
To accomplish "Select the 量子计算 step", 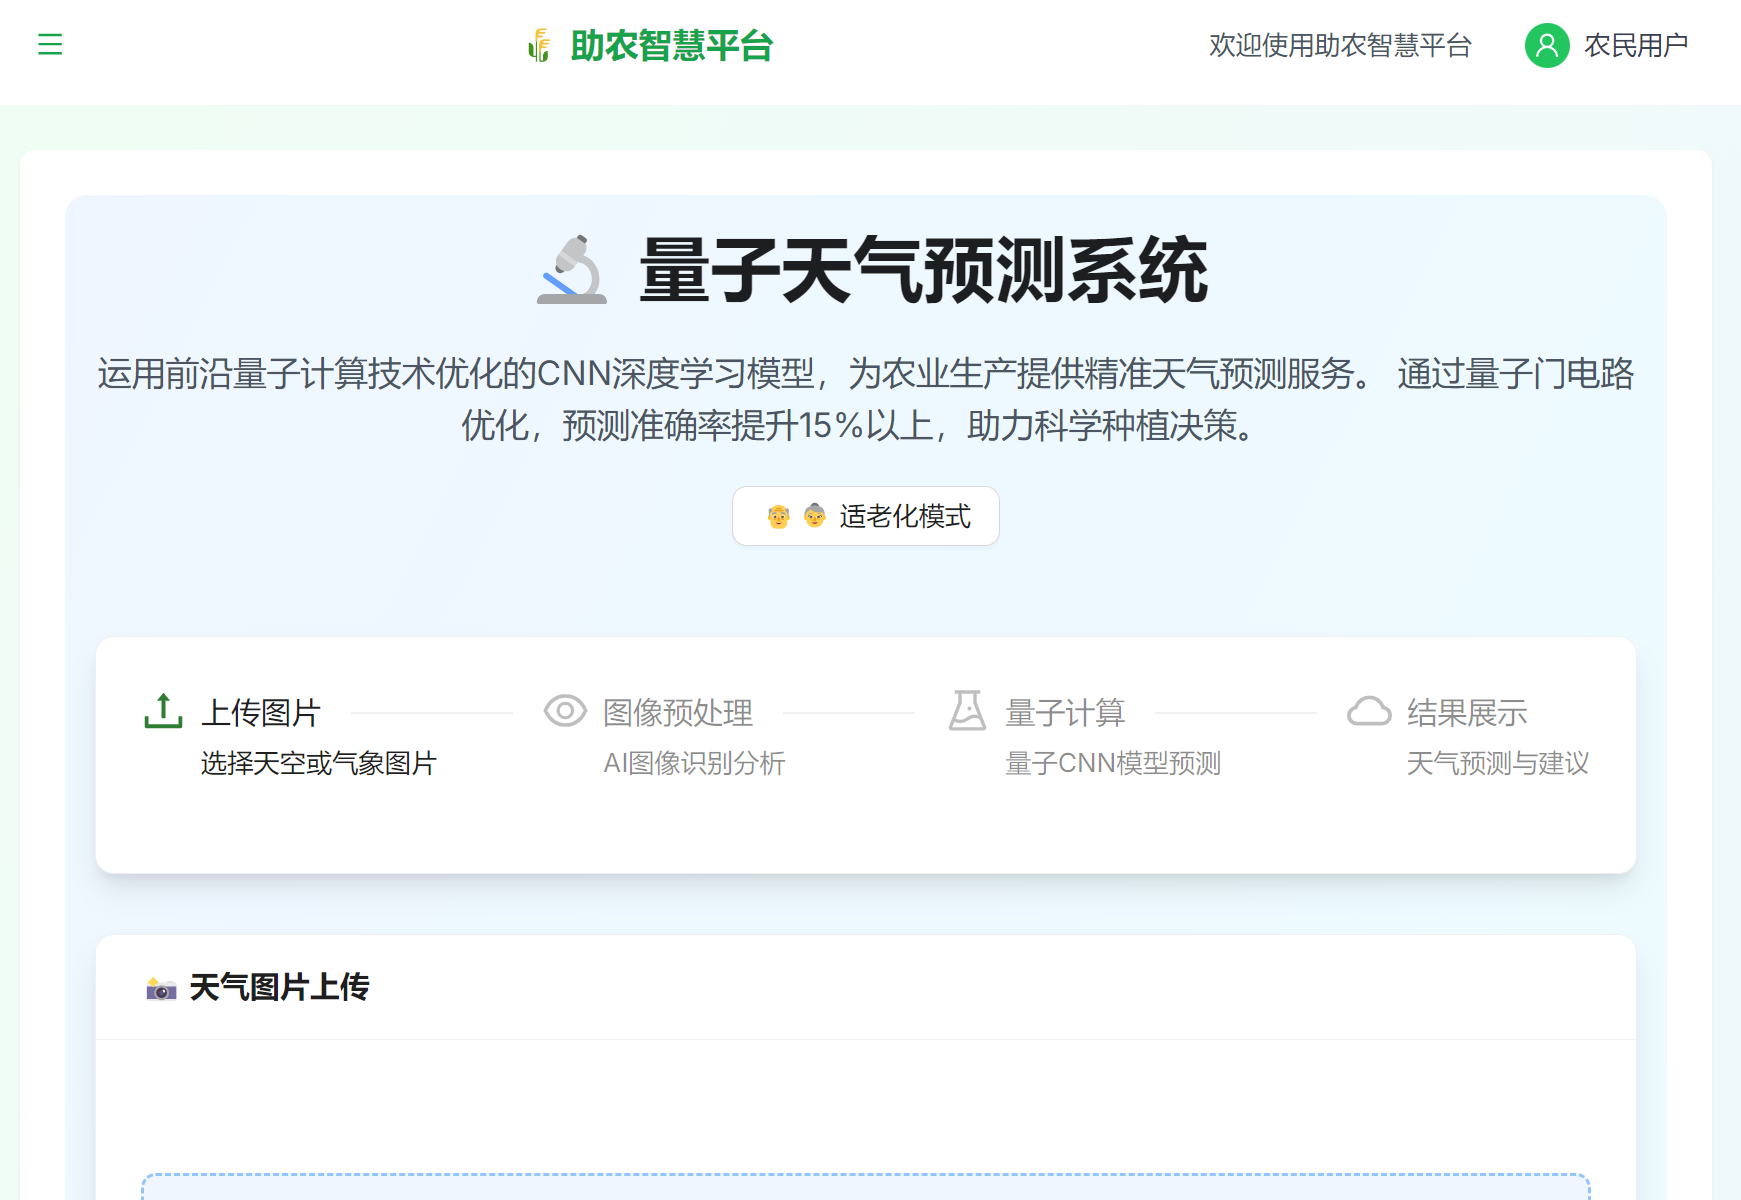I will click(x=1065, y=713).
